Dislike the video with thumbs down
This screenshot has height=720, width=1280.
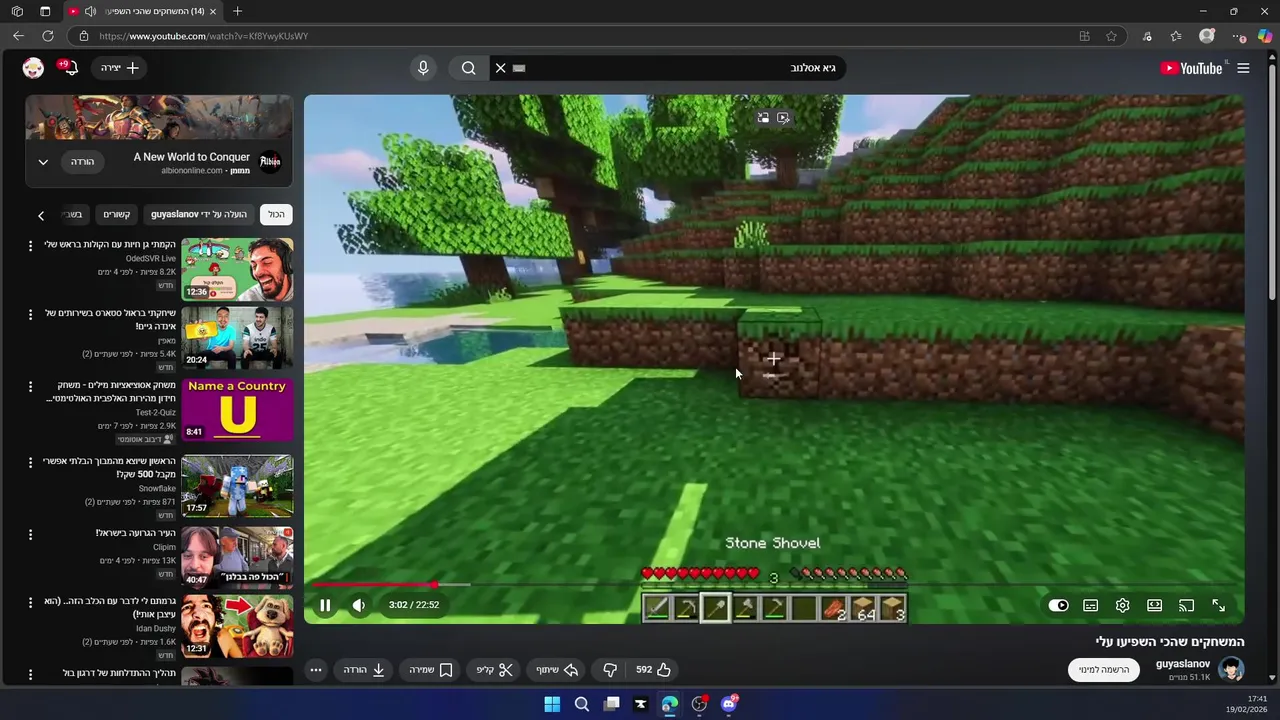[x=610, y=670]
